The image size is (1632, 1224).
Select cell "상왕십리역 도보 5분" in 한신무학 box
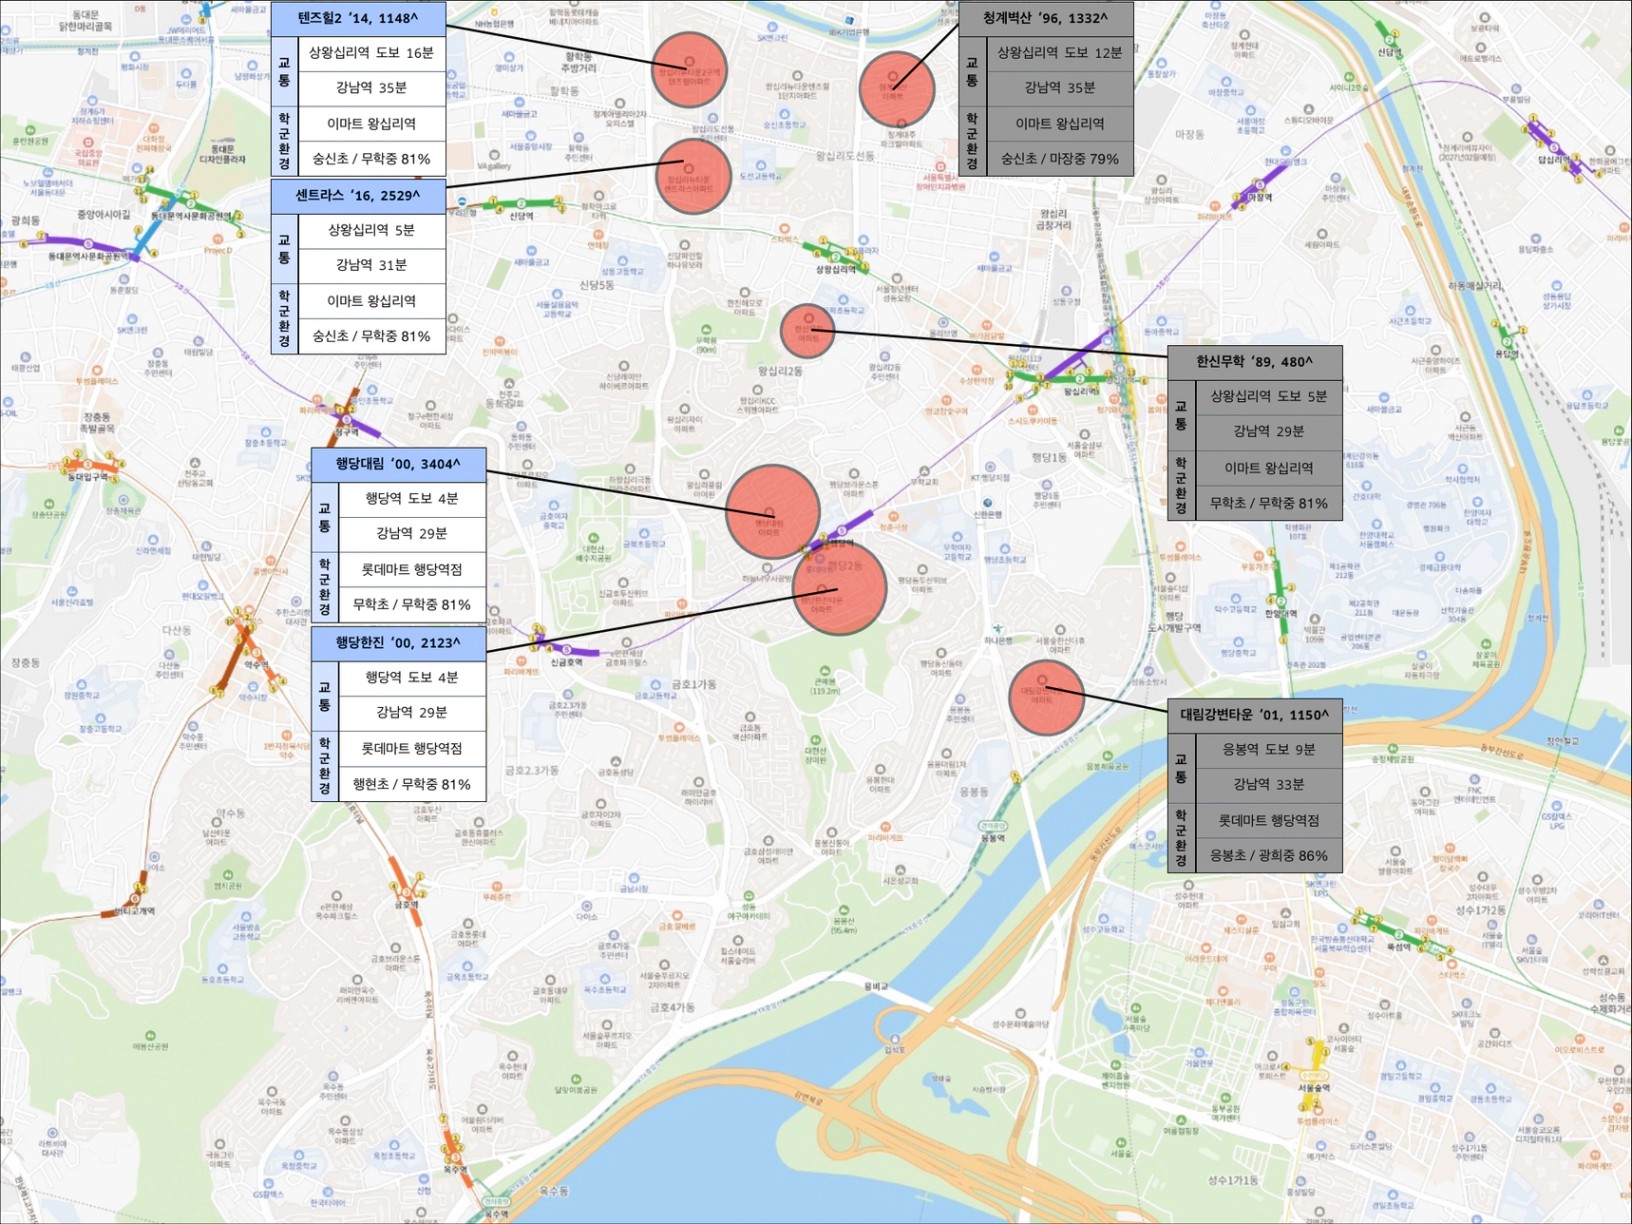[1269, 397]
